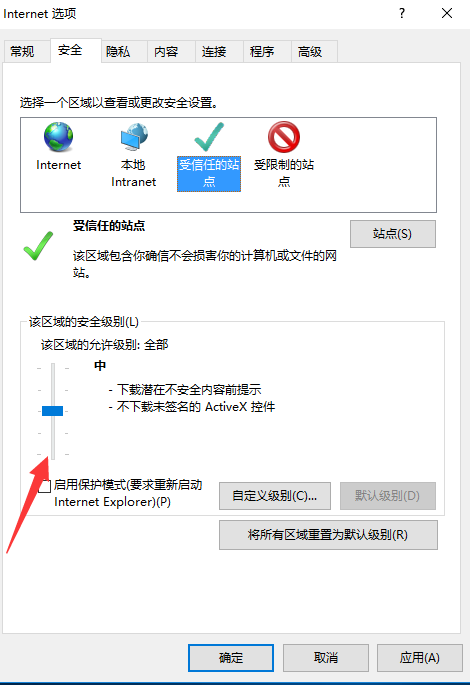Click the 站点(S) button
The width and height of the screenshot is (470, 685).
tap(393, 234)
